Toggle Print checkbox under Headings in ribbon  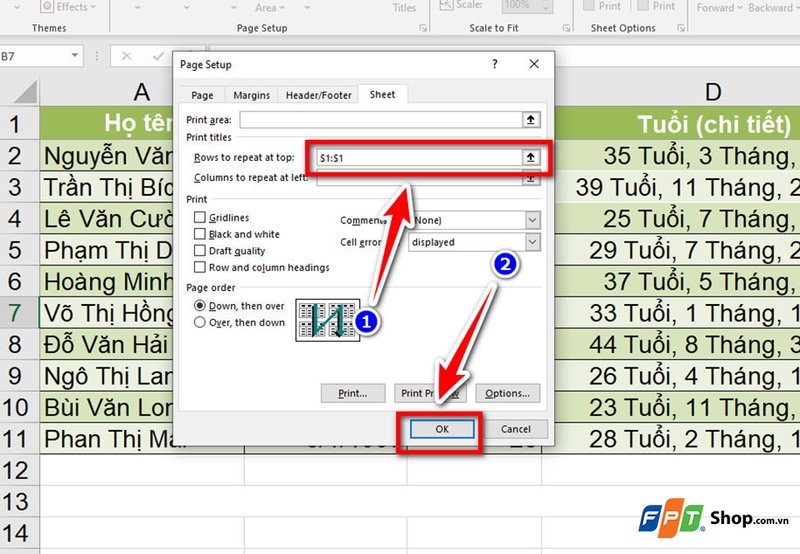[643, 6]
